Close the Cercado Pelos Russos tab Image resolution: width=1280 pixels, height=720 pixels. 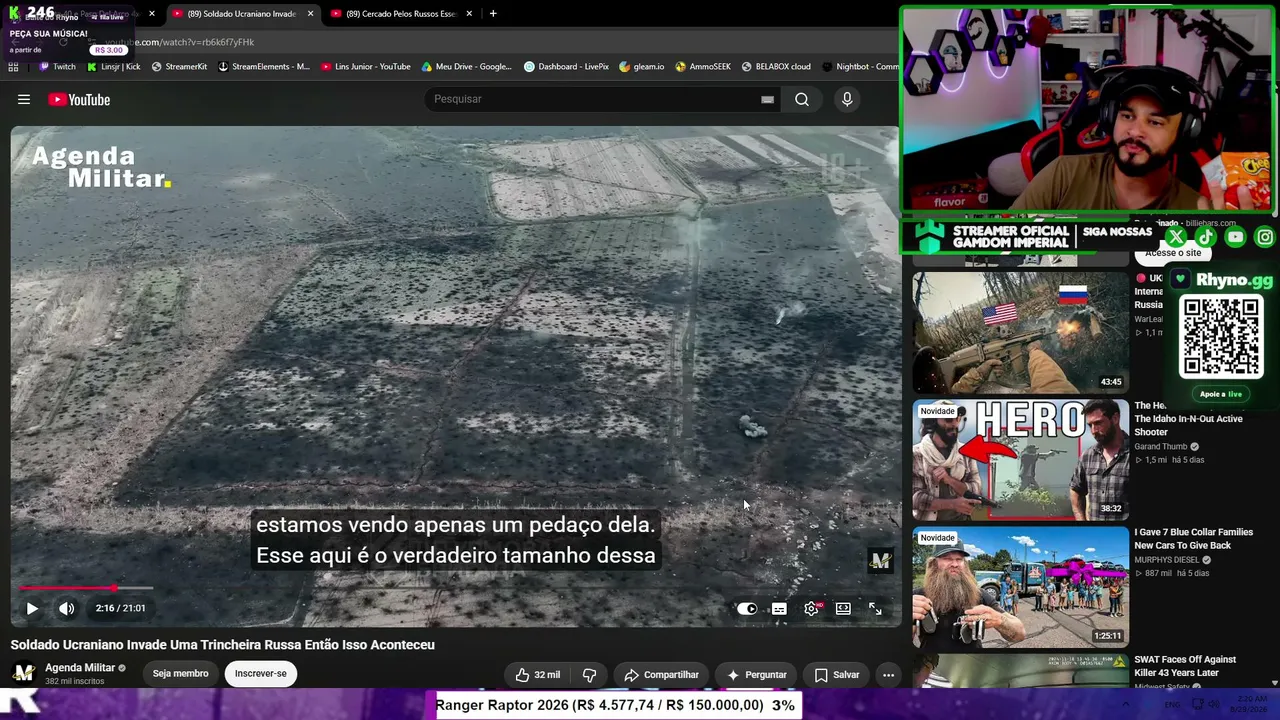pyautogui.click(x=469, y=14)
